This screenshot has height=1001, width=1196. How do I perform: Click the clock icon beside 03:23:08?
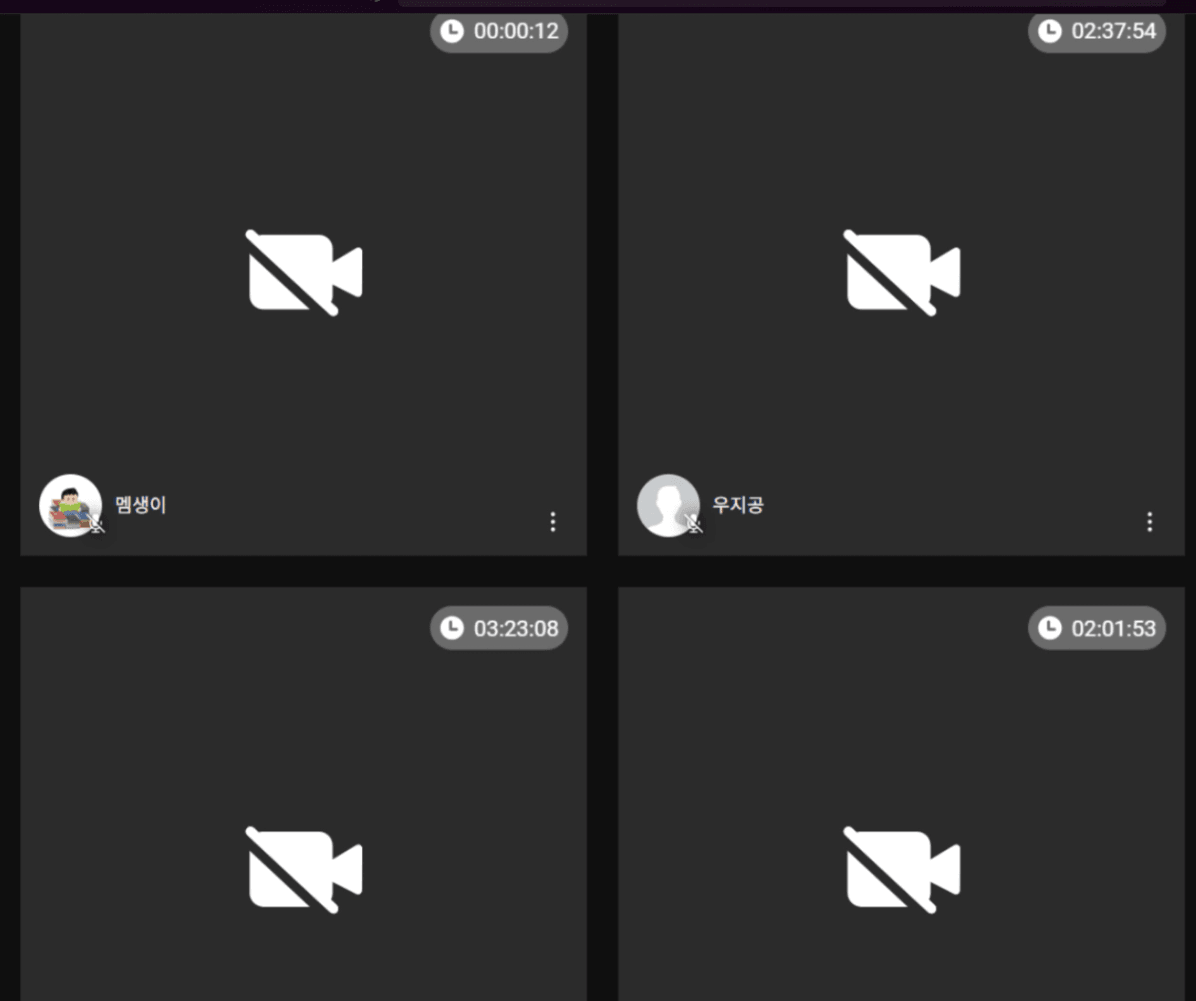coord(452,628)
